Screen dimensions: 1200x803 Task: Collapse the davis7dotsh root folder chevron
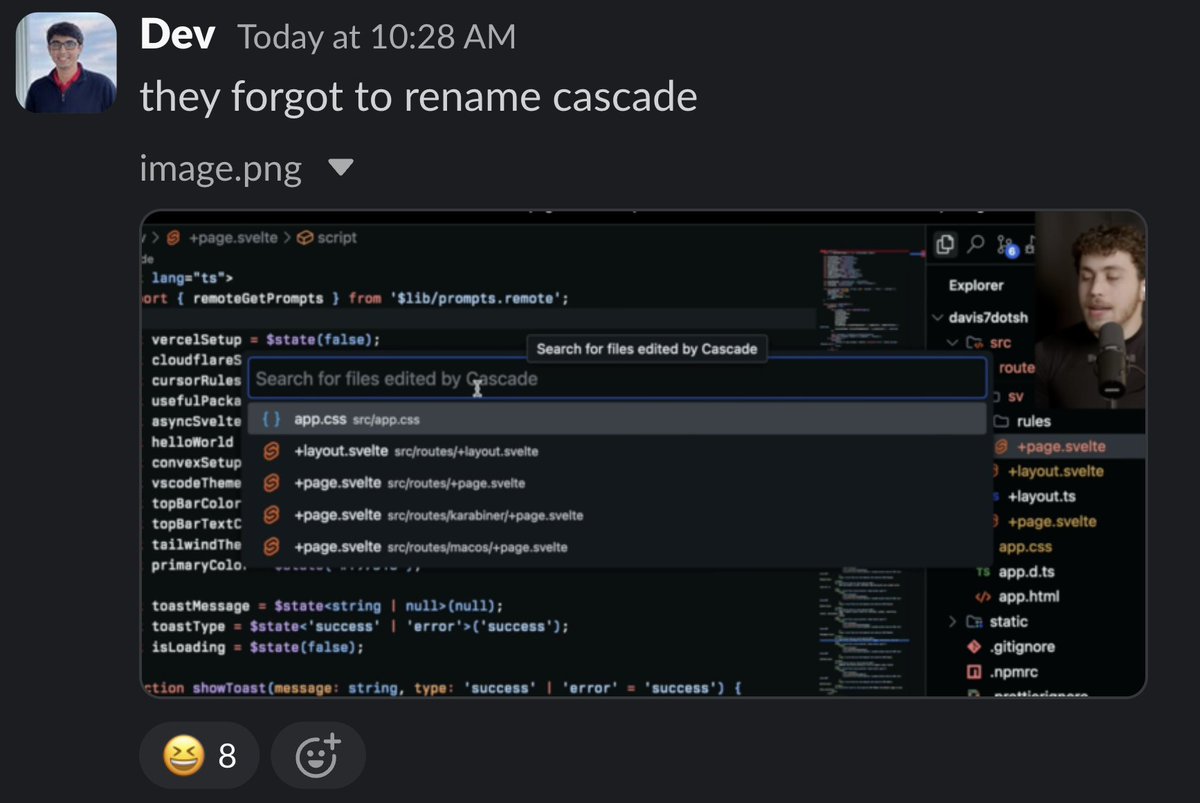coord(938,318)
